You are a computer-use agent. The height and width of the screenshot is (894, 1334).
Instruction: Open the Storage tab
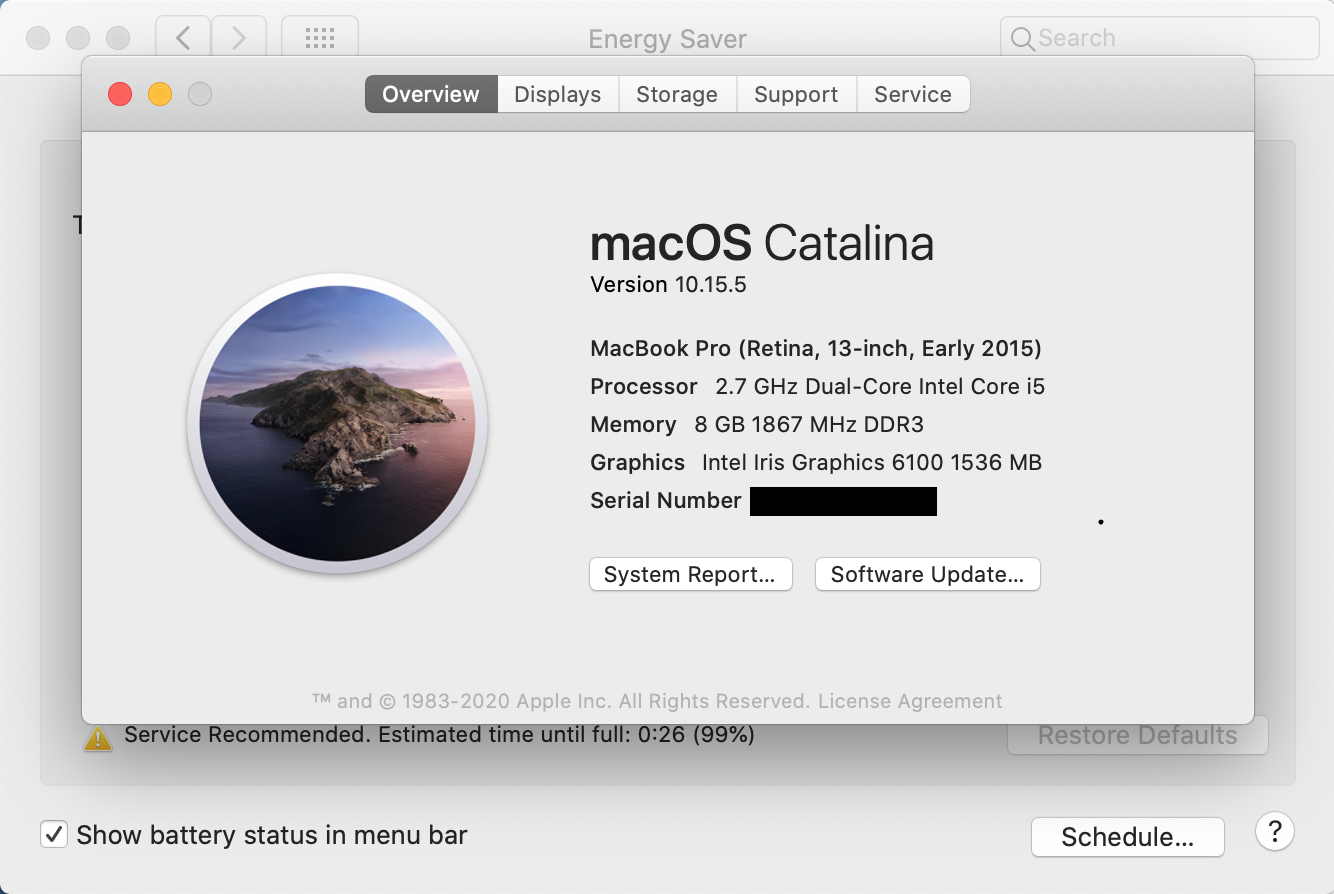coord(677,94)
